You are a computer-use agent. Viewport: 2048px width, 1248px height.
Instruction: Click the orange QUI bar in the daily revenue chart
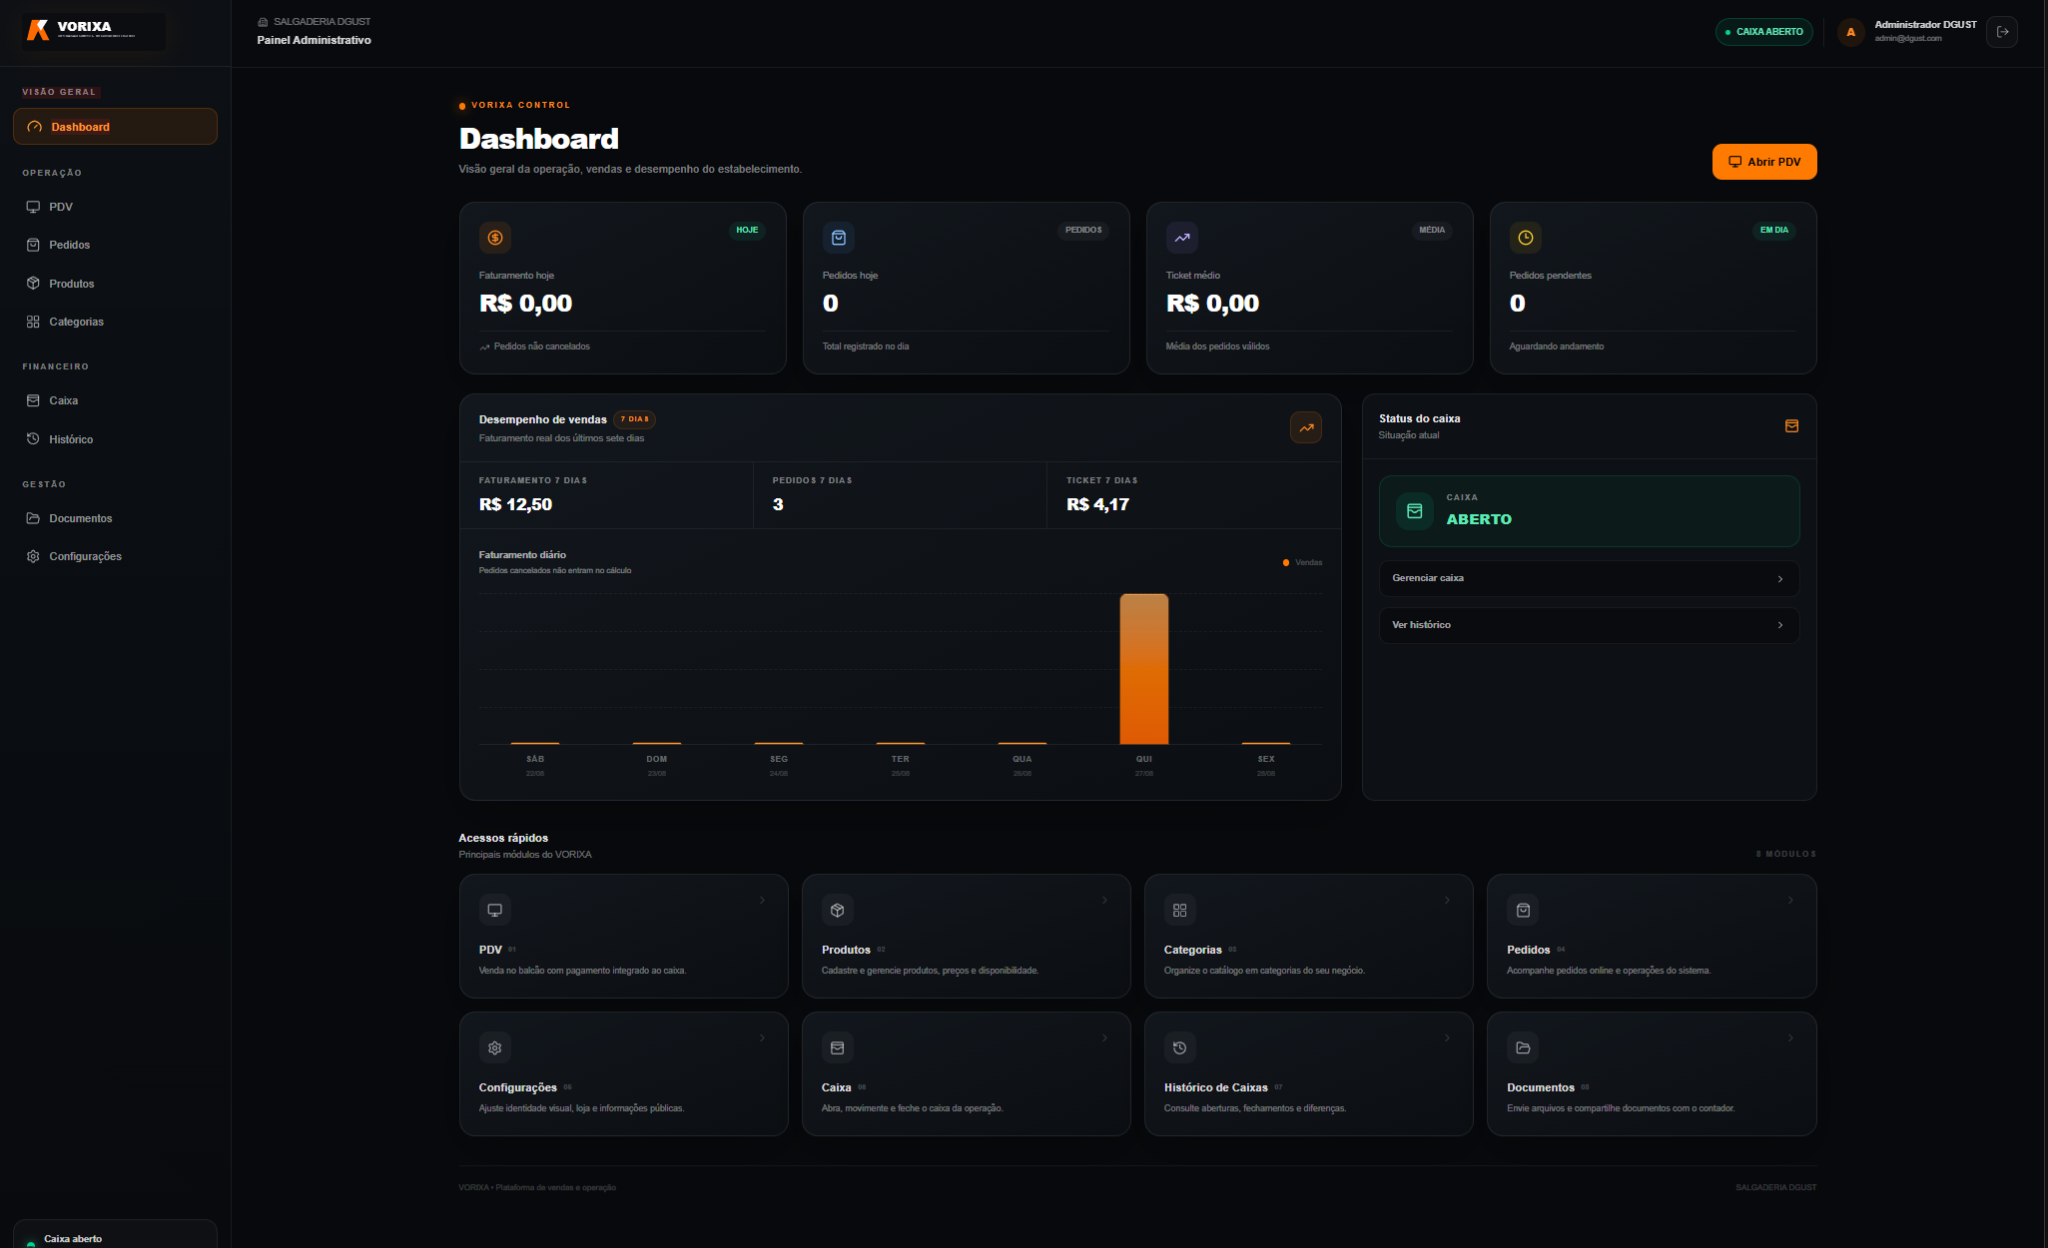pos(1144,669)
